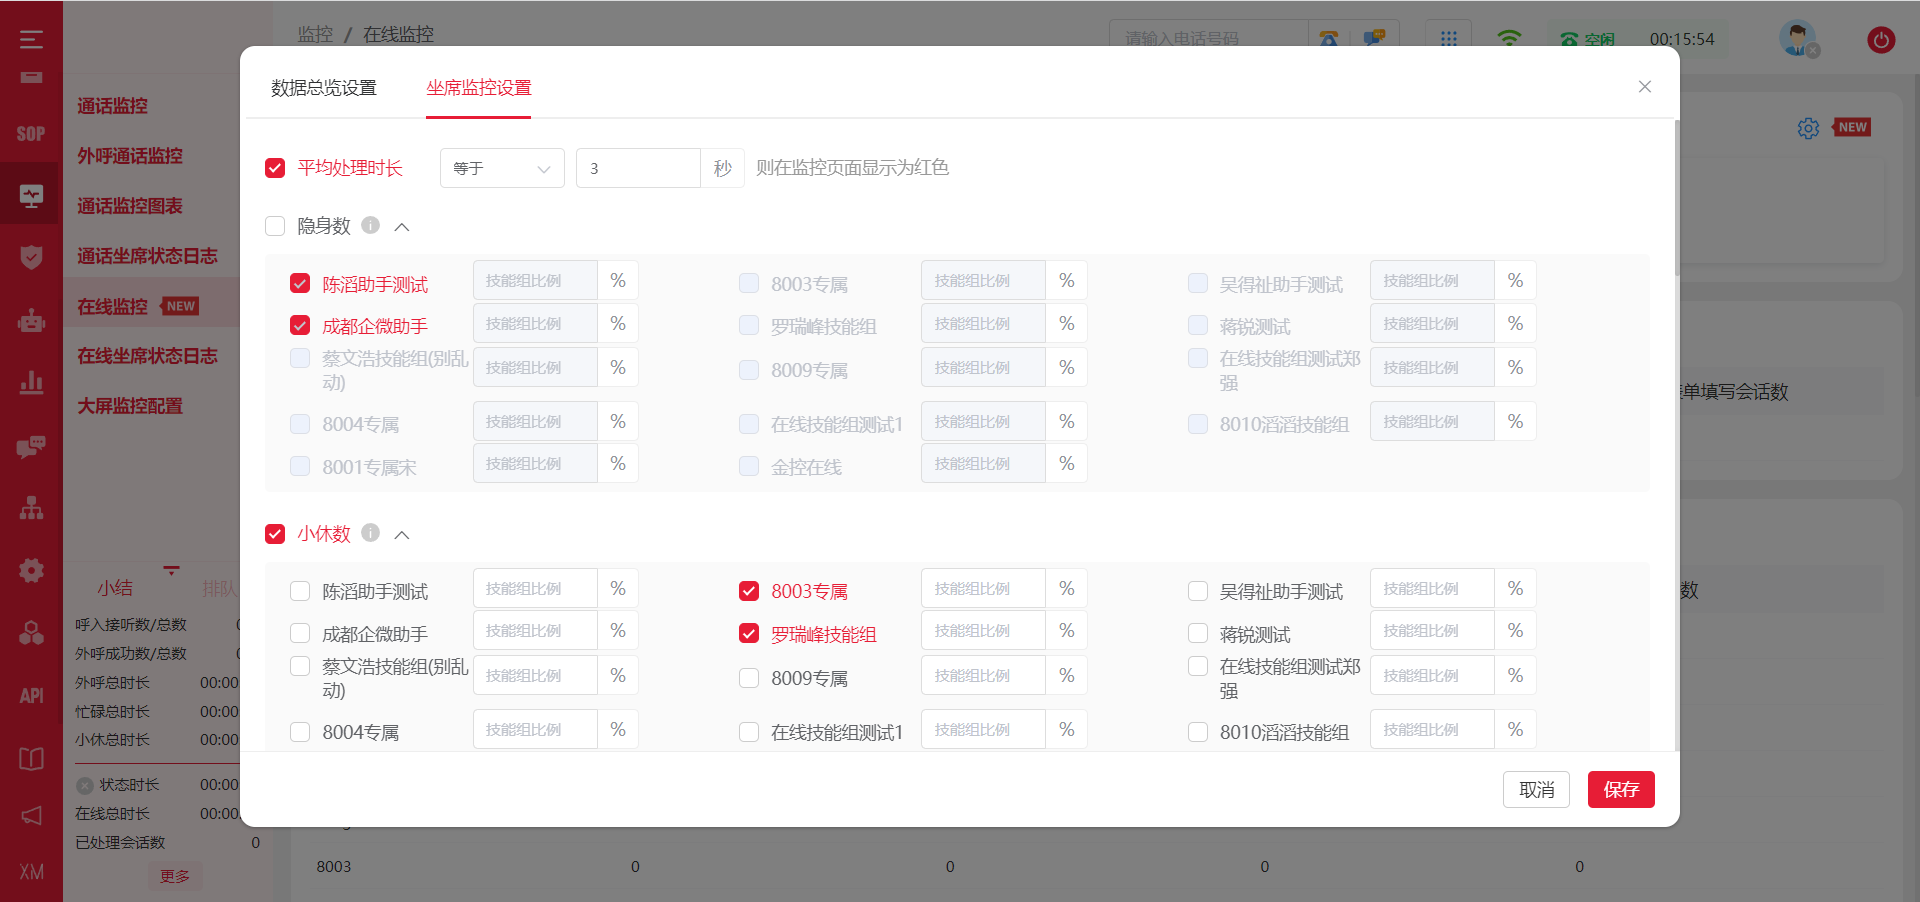
Task: Open the 空闲 agent status dropdown
Action: click(x=1588, y=39)
